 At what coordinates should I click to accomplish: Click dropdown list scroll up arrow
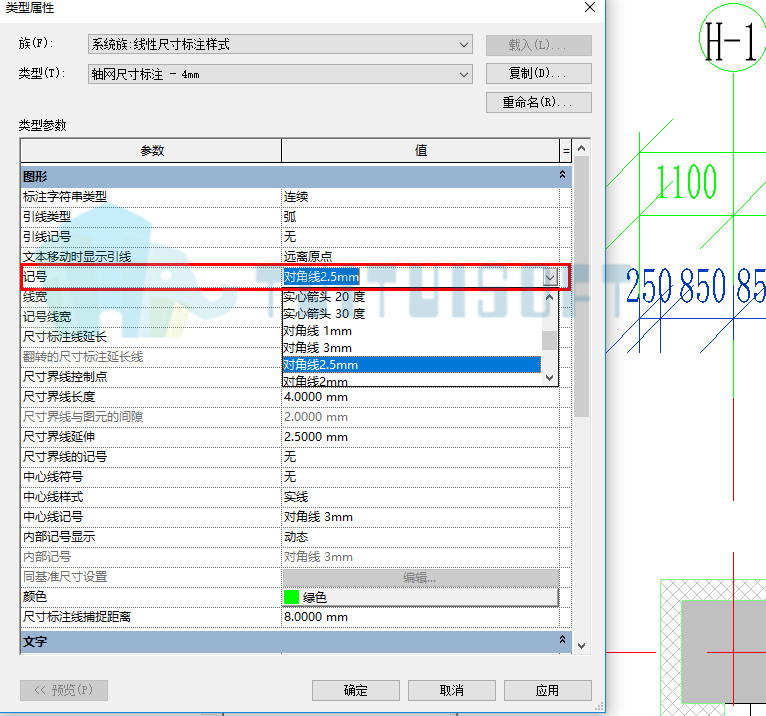click(x=550, y=297)
